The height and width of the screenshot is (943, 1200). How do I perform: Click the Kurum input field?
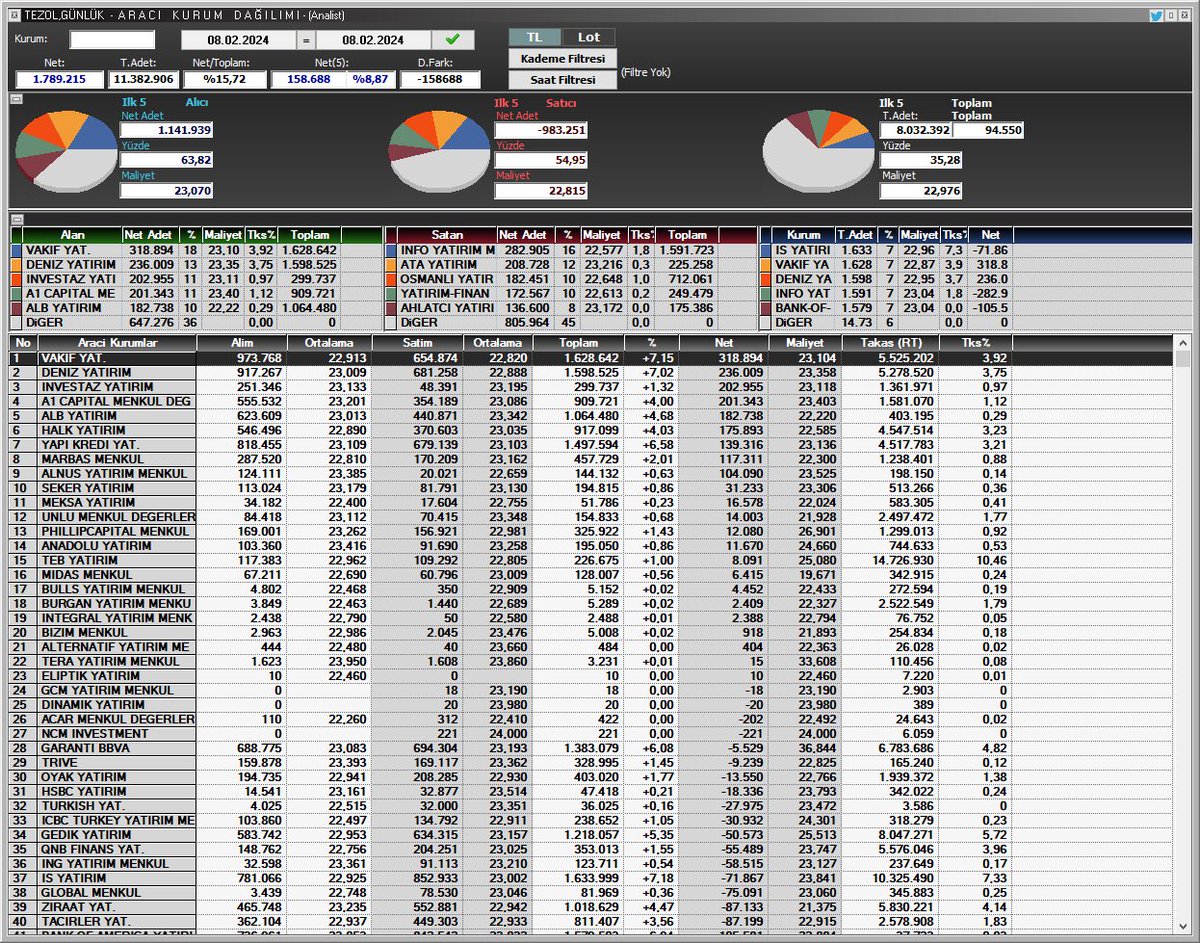tap(112, 40)
